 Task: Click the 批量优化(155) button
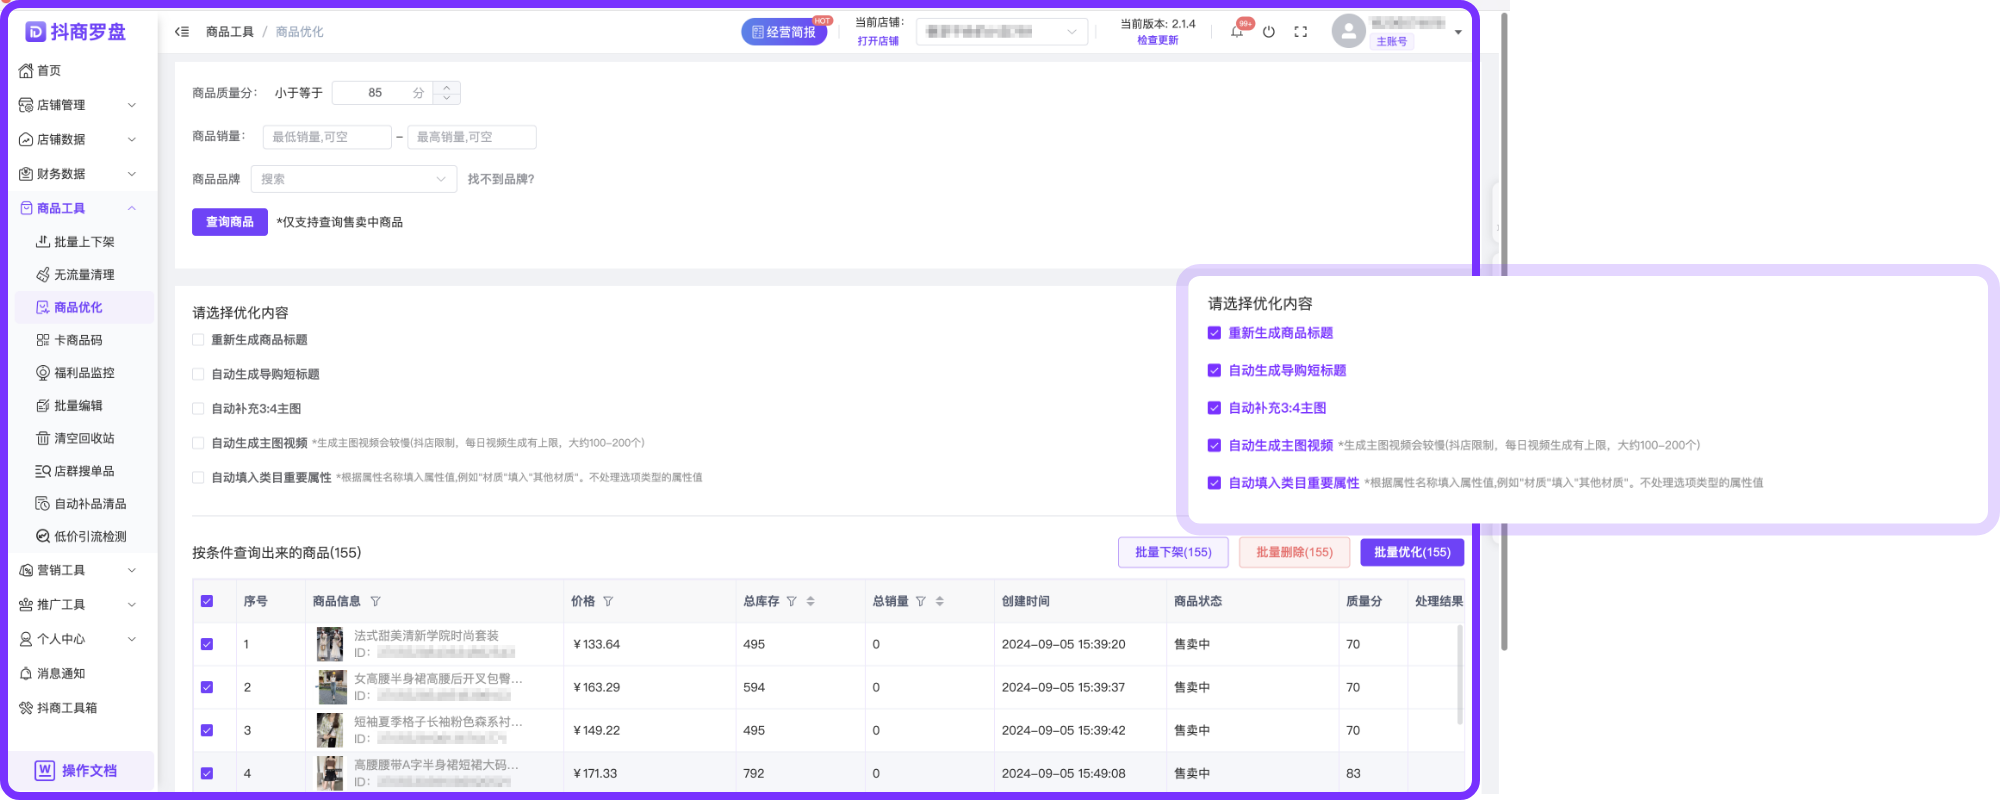(1411, 553)
